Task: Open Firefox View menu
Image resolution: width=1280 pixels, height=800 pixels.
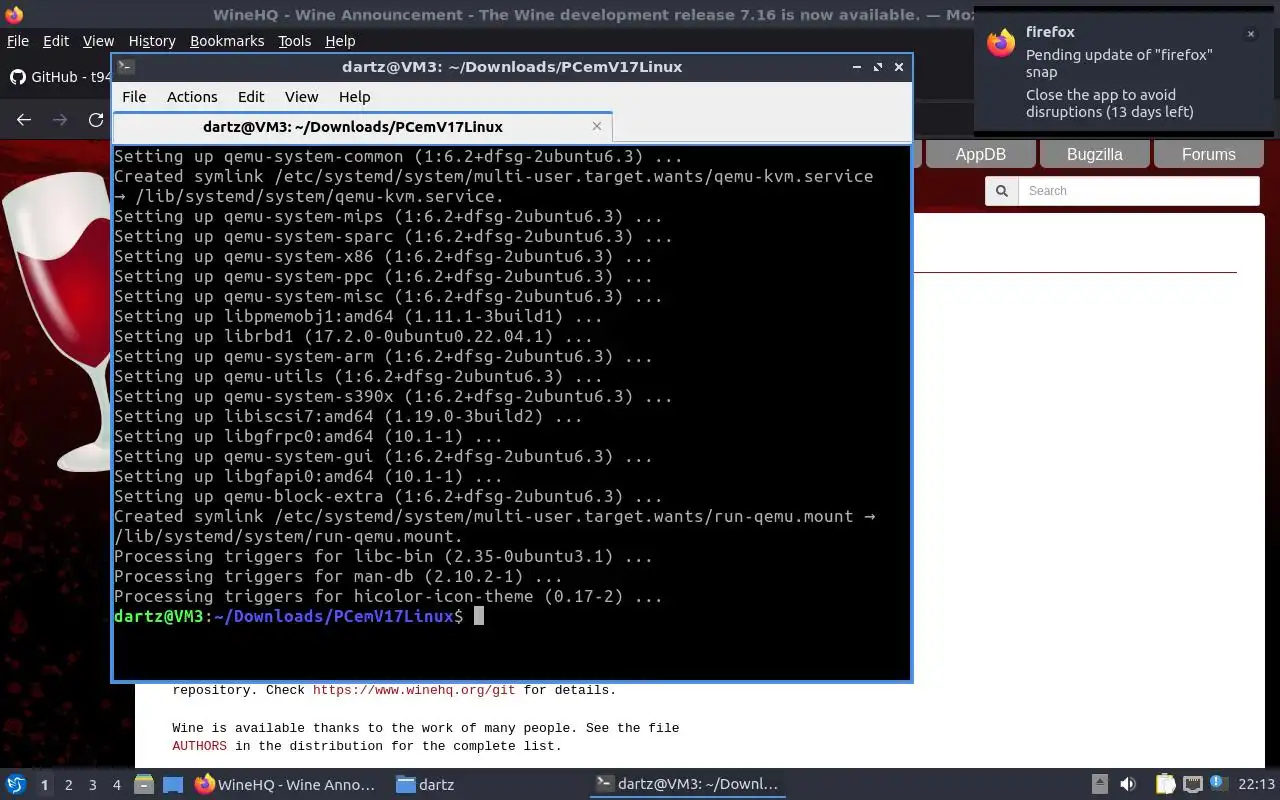Action: (x=98, y=41)
